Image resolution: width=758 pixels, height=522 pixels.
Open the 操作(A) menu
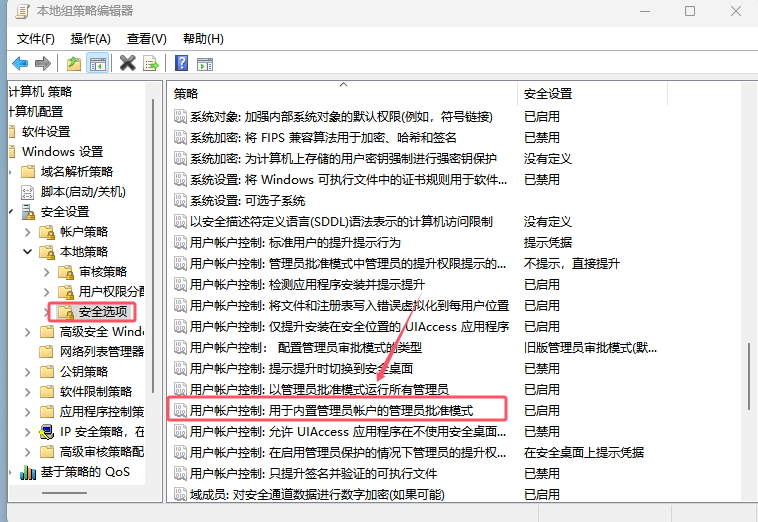tap(91, 38)
